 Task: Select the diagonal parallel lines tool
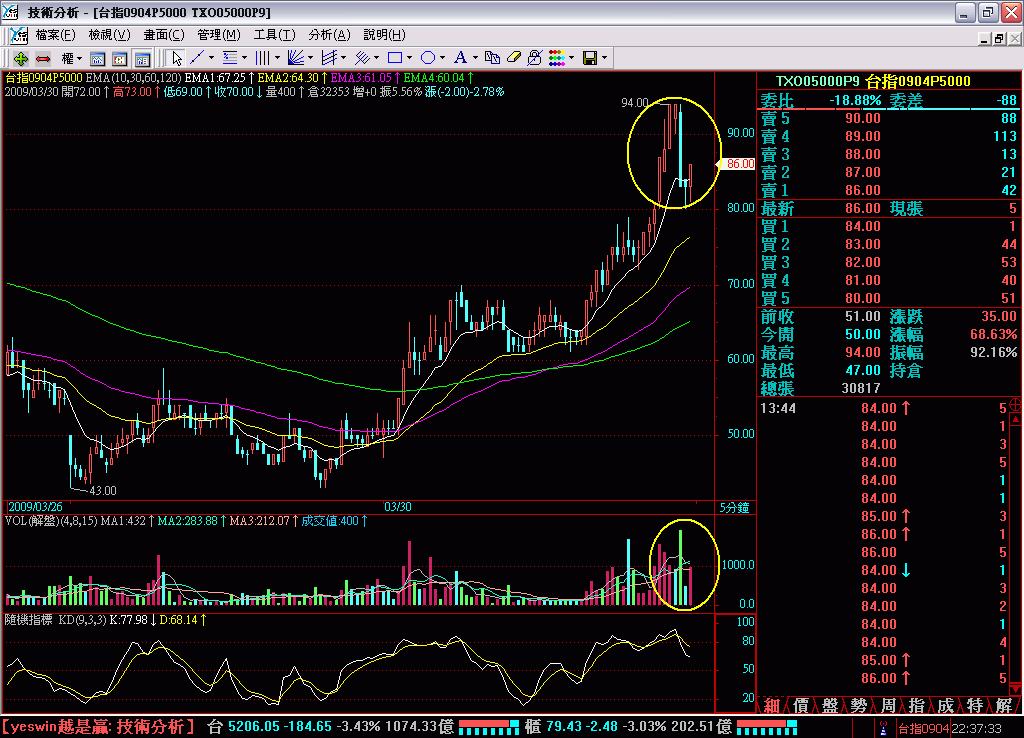(x=362, y=59)
